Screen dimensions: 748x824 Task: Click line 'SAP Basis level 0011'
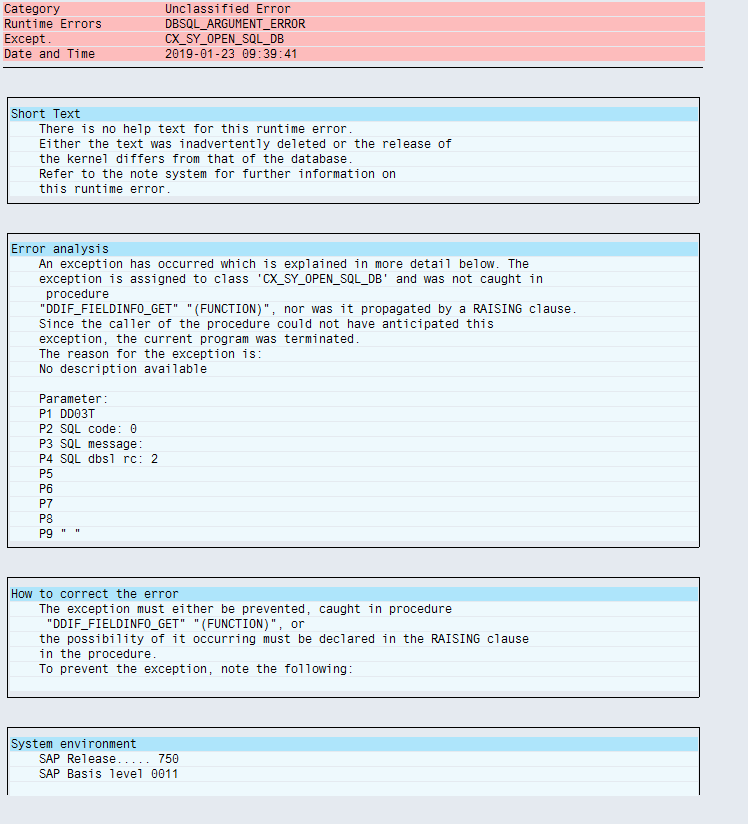coord(108,774)
